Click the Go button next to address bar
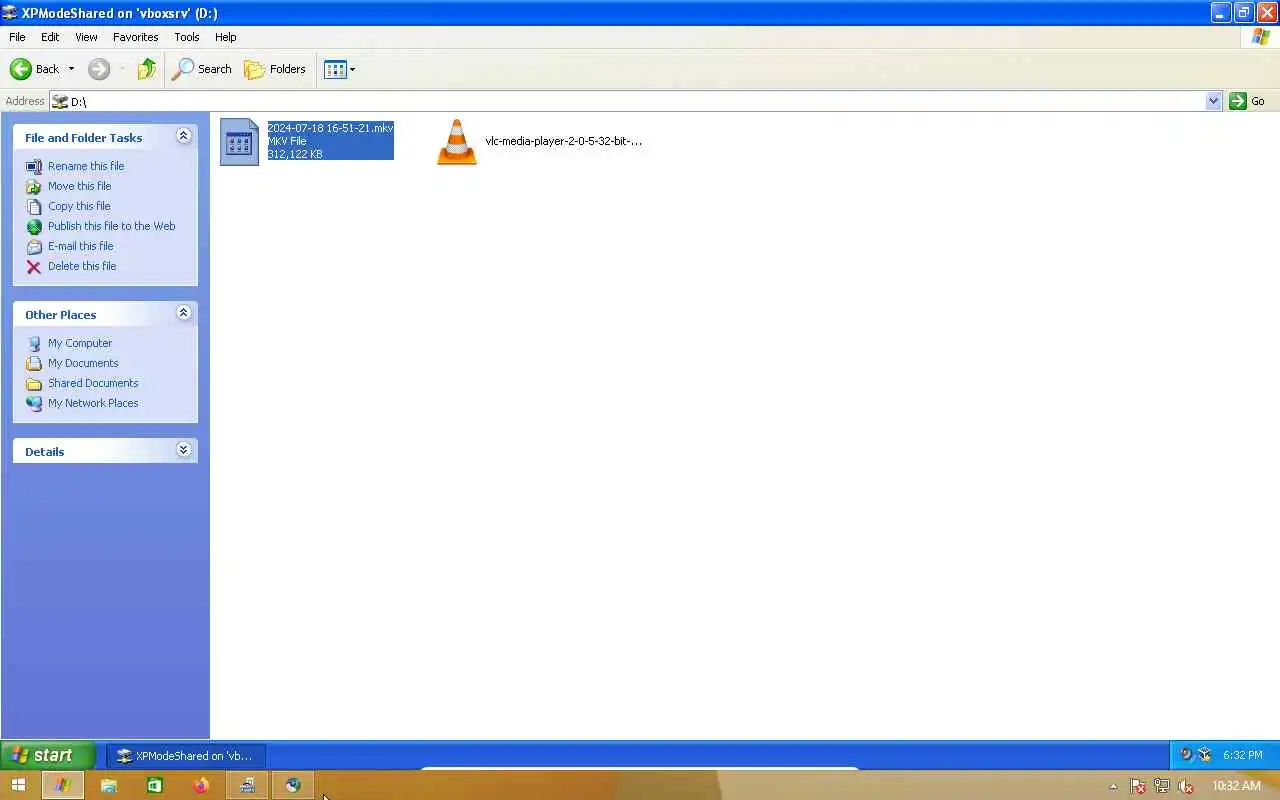Viewport: 1280px width, 800px height. click(1248, 101)
